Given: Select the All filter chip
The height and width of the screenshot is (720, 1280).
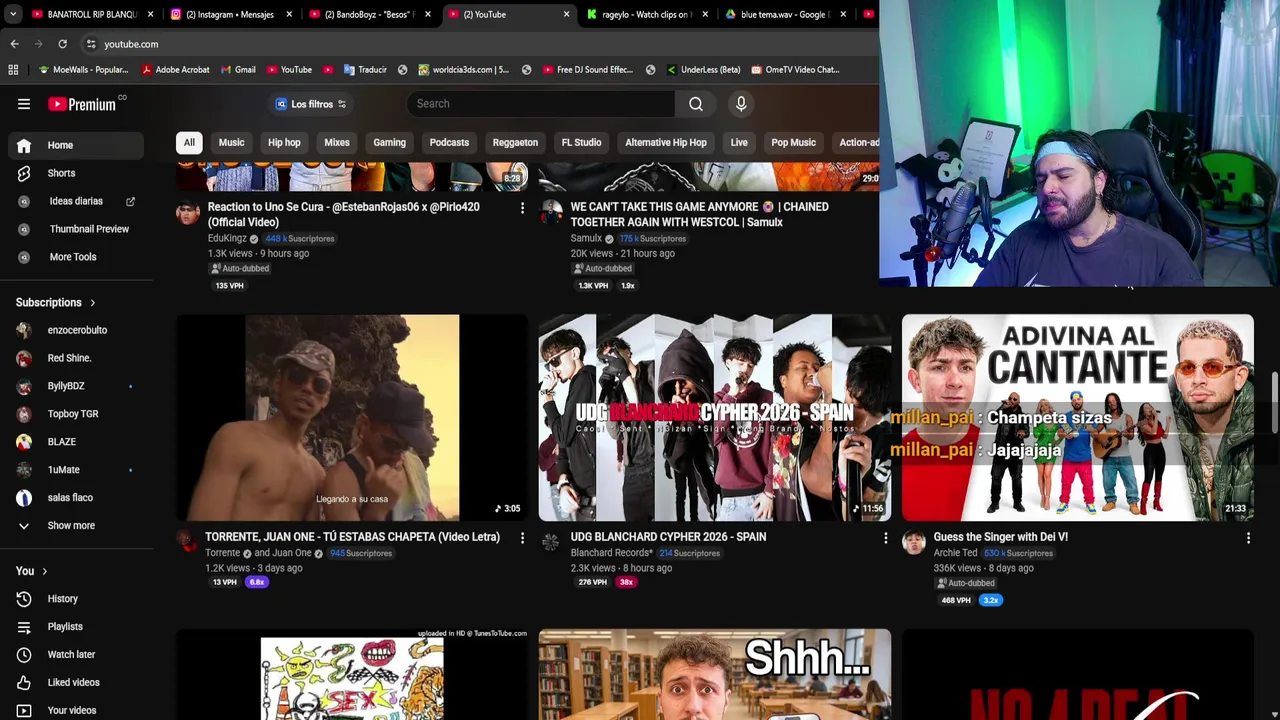Looking at the screenshot, I should (x=189, y=142).
